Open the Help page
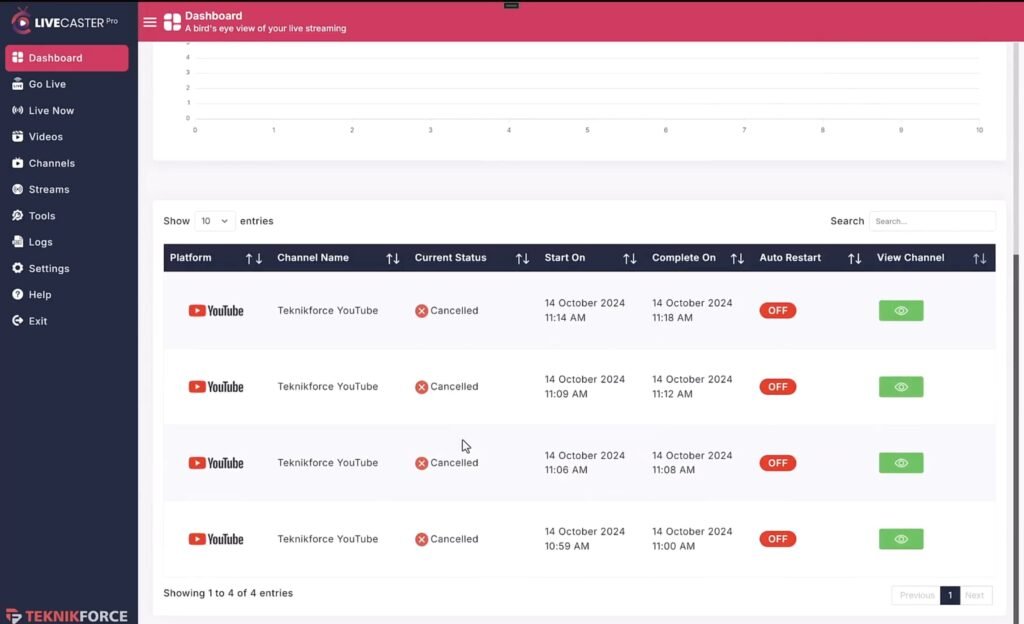The width and height of the screenshot is (1024, 624). (40, 295)
